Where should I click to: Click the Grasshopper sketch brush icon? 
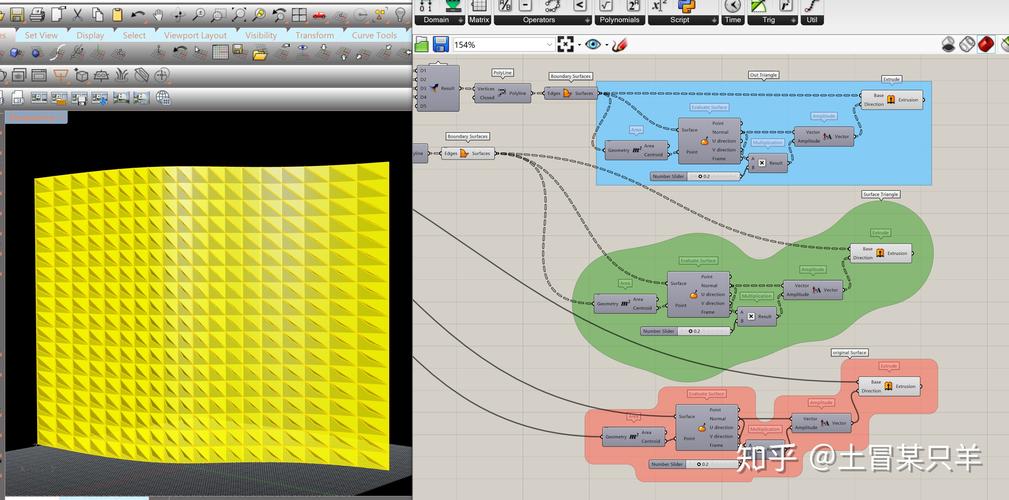click(620, 44)
